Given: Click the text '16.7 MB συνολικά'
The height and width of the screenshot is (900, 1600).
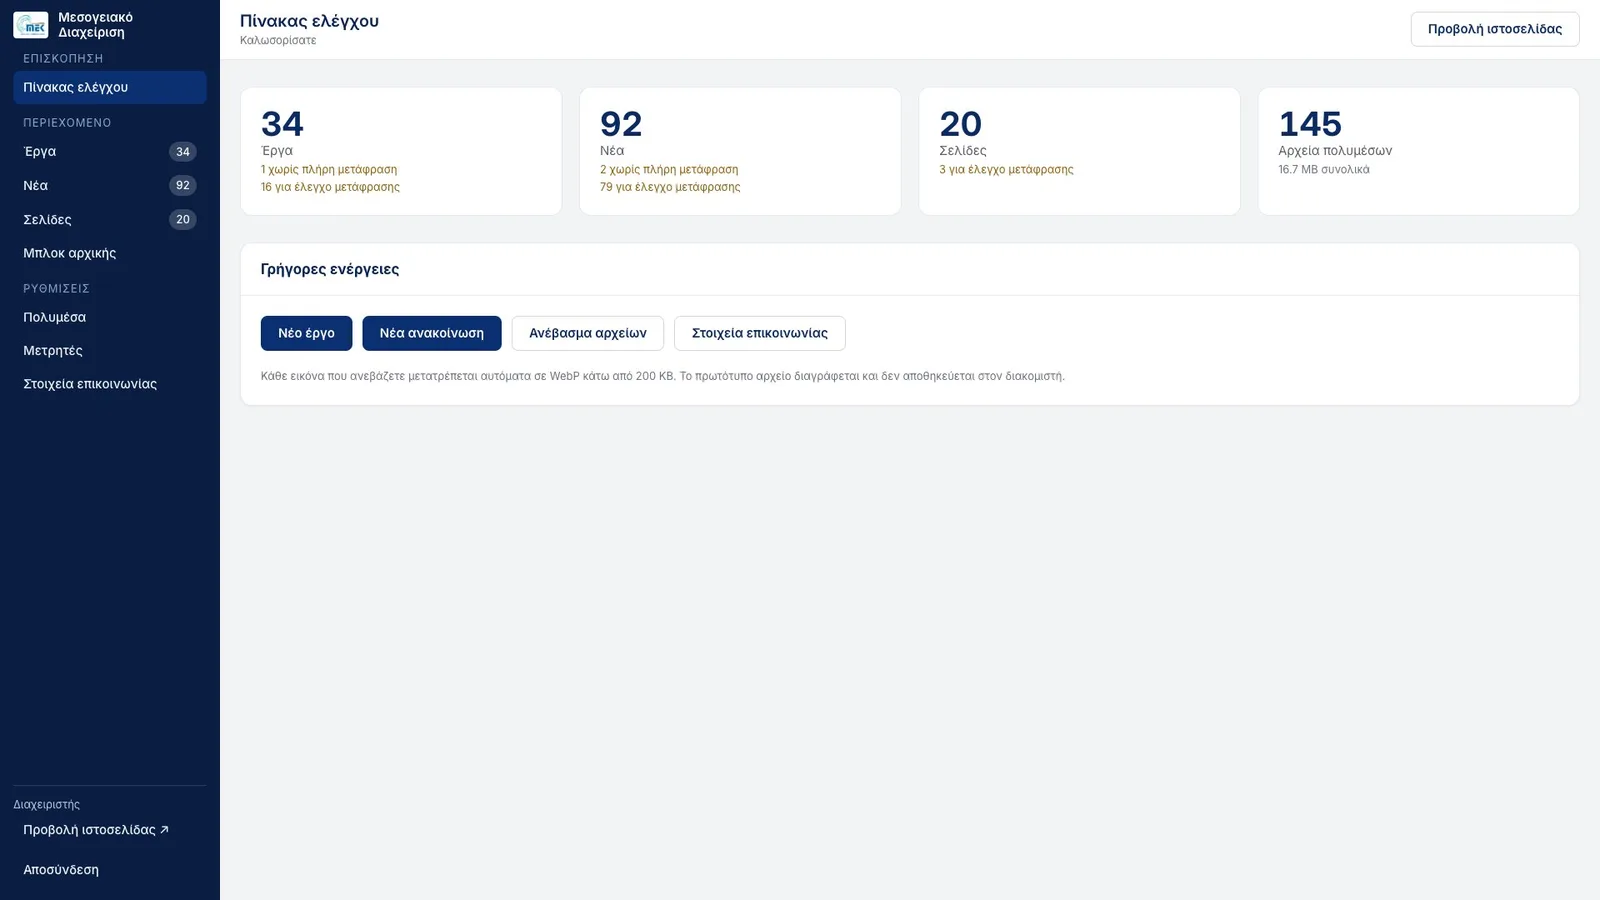Looking at the screenshot, I should 1324,170.
